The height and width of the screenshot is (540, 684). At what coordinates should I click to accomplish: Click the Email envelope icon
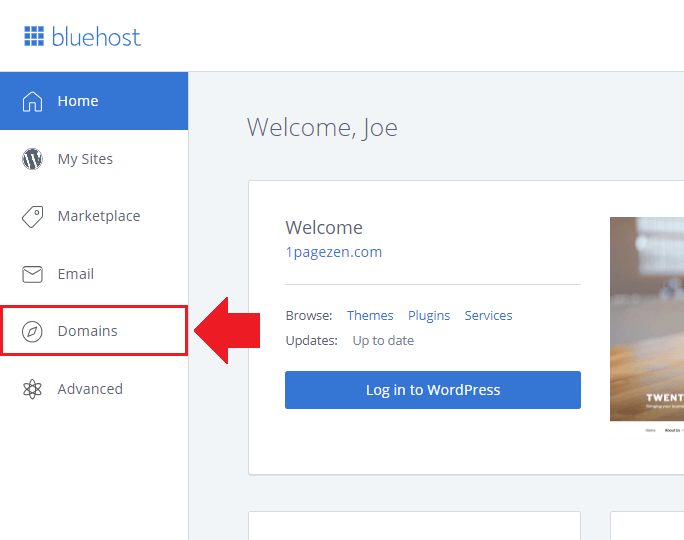tap(32, 274)
